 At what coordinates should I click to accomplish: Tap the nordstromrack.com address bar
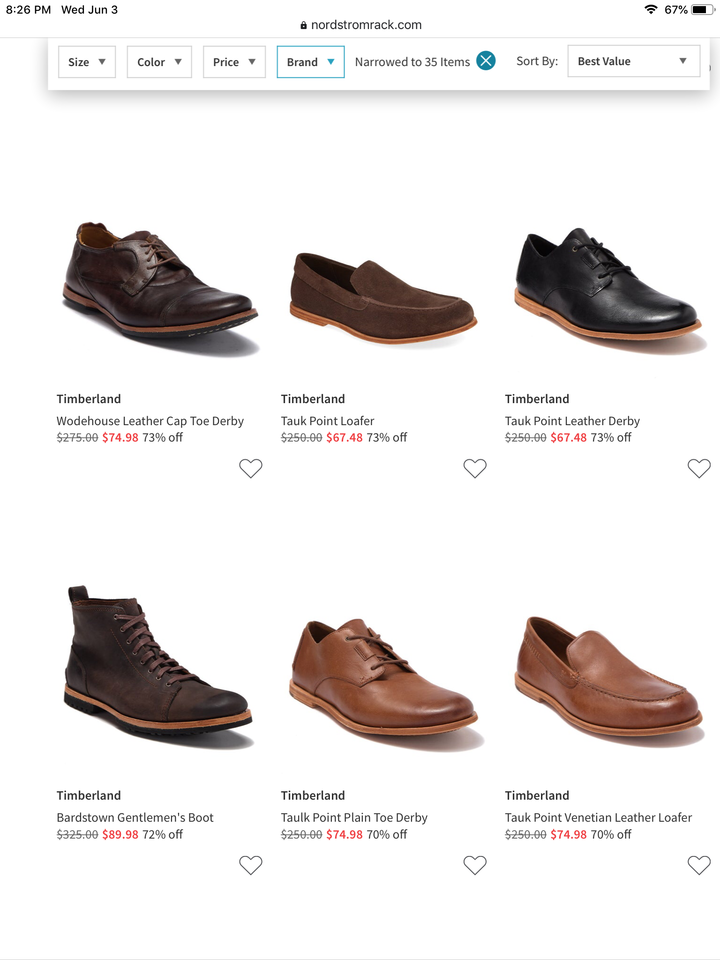point(361,25)
